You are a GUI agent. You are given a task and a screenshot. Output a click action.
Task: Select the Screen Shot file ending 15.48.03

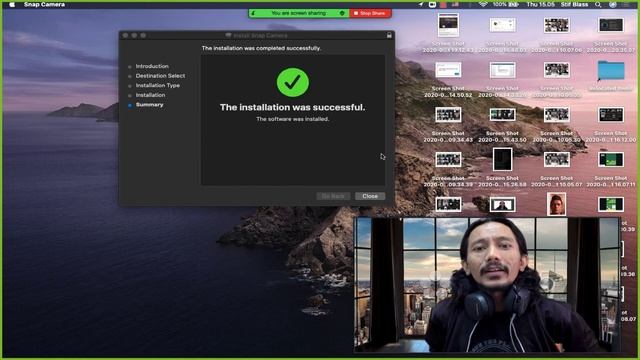502,25
